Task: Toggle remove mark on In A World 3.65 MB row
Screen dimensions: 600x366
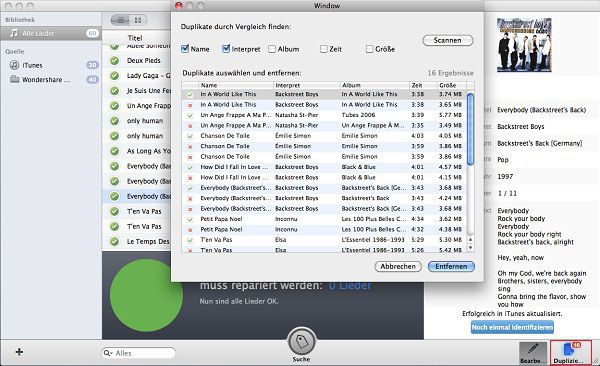Action: pyautogui.click(x=190, y=105)
